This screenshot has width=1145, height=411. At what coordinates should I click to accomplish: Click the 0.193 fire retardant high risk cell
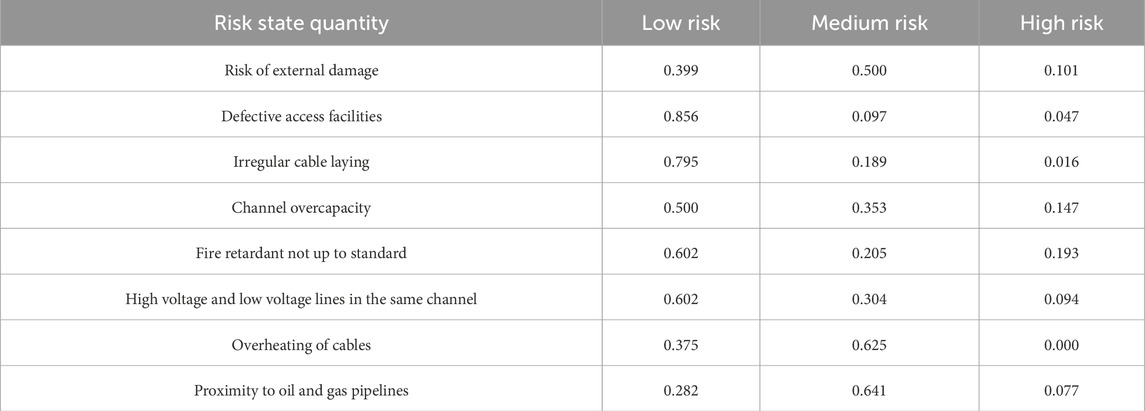[x=1062, y=253]
